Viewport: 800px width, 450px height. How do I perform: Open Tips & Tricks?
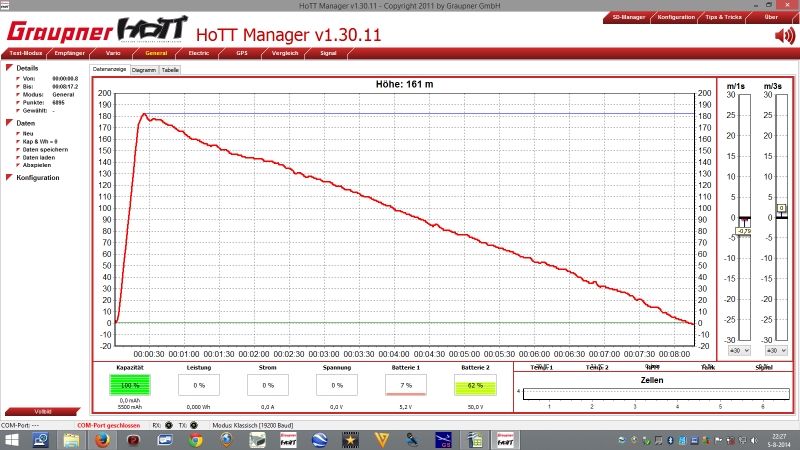(x=723, y=17)
